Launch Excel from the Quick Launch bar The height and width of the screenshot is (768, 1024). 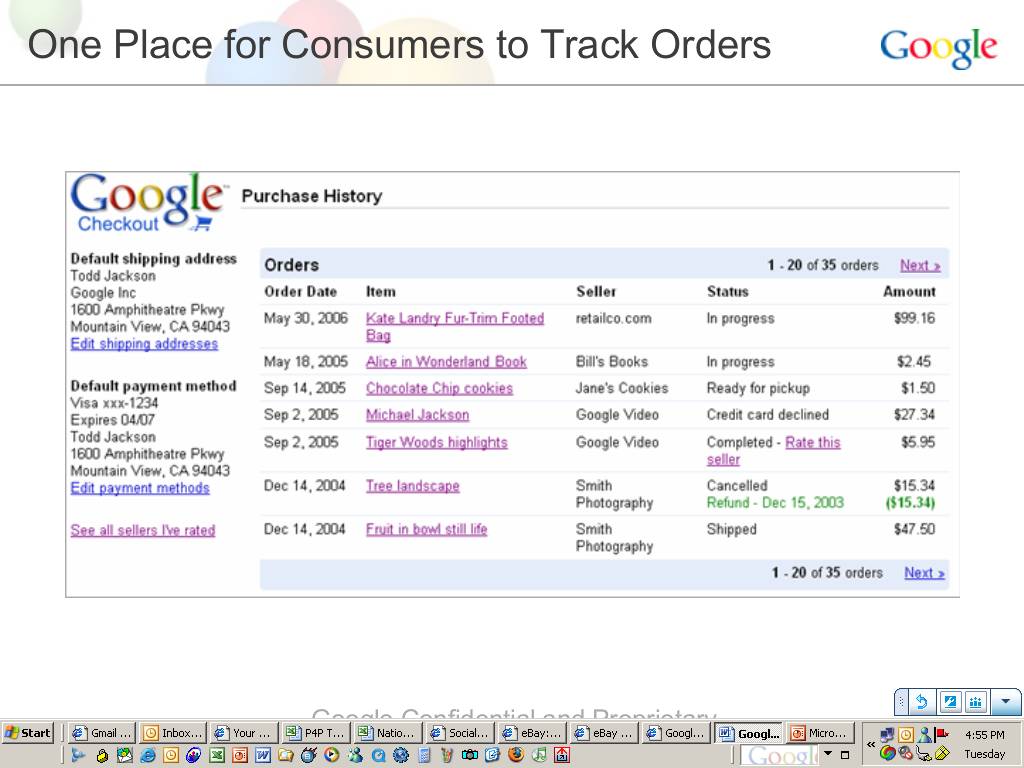[217, 756]
